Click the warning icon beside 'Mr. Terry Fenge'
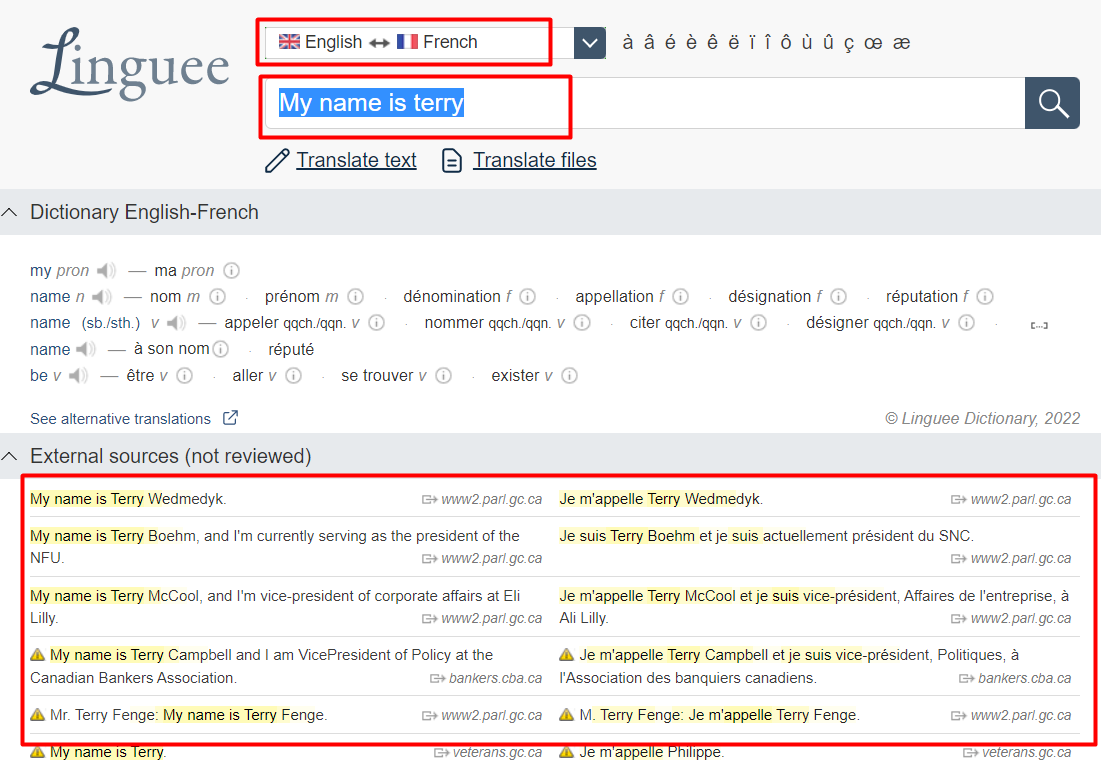 click(38, 715)
